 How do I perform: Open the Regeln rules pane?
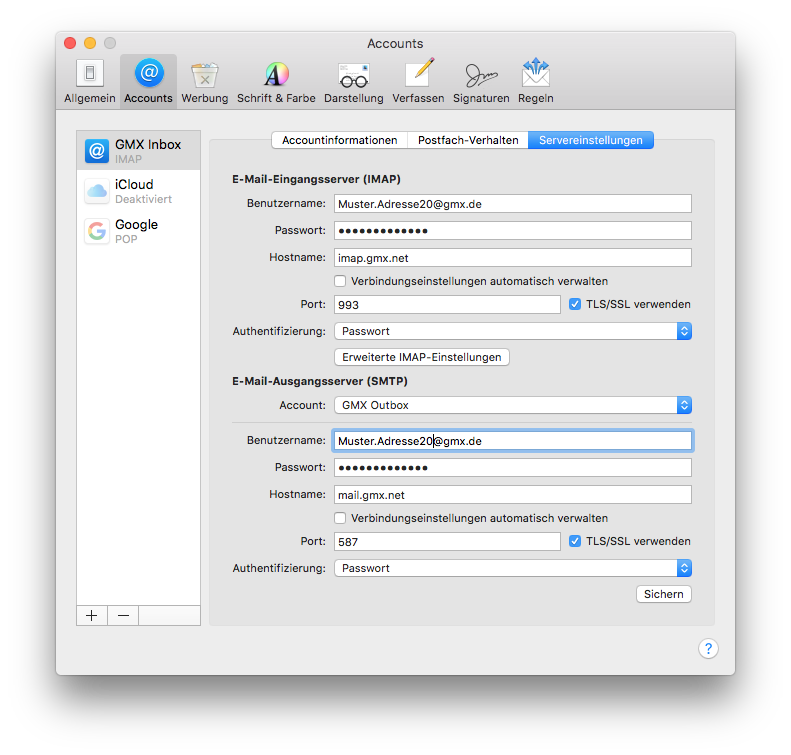536,81
